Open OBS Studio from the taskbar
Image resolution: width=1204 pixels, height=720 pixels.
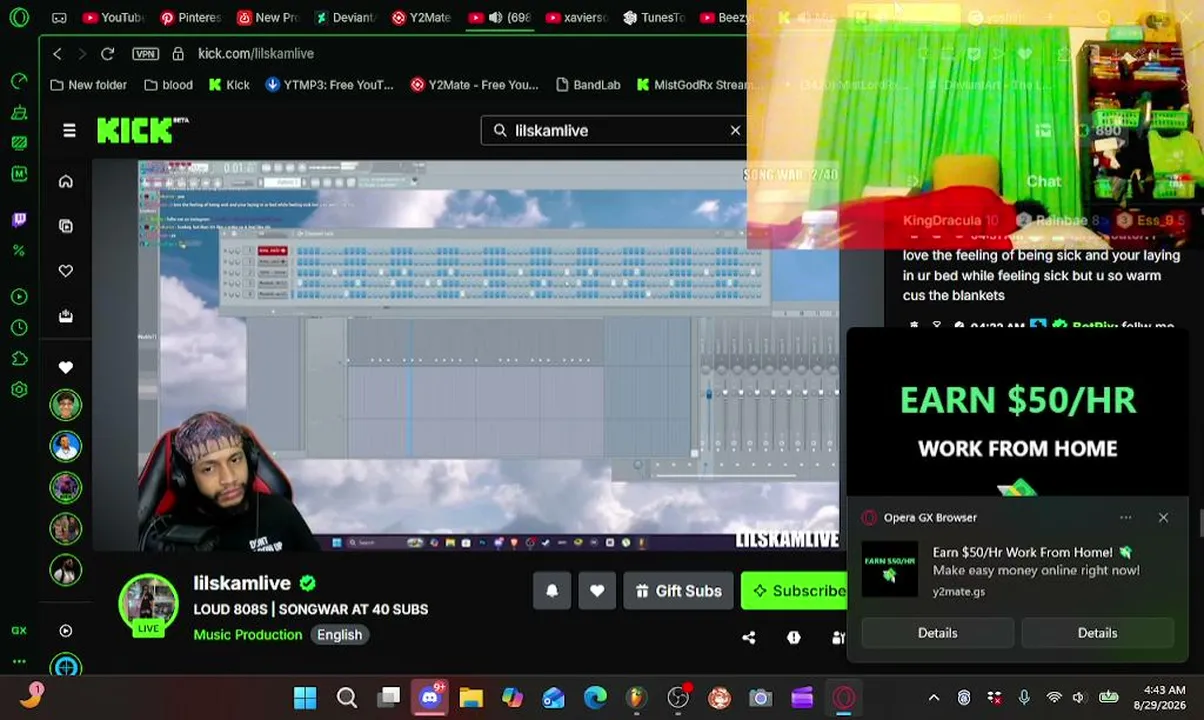678,697
